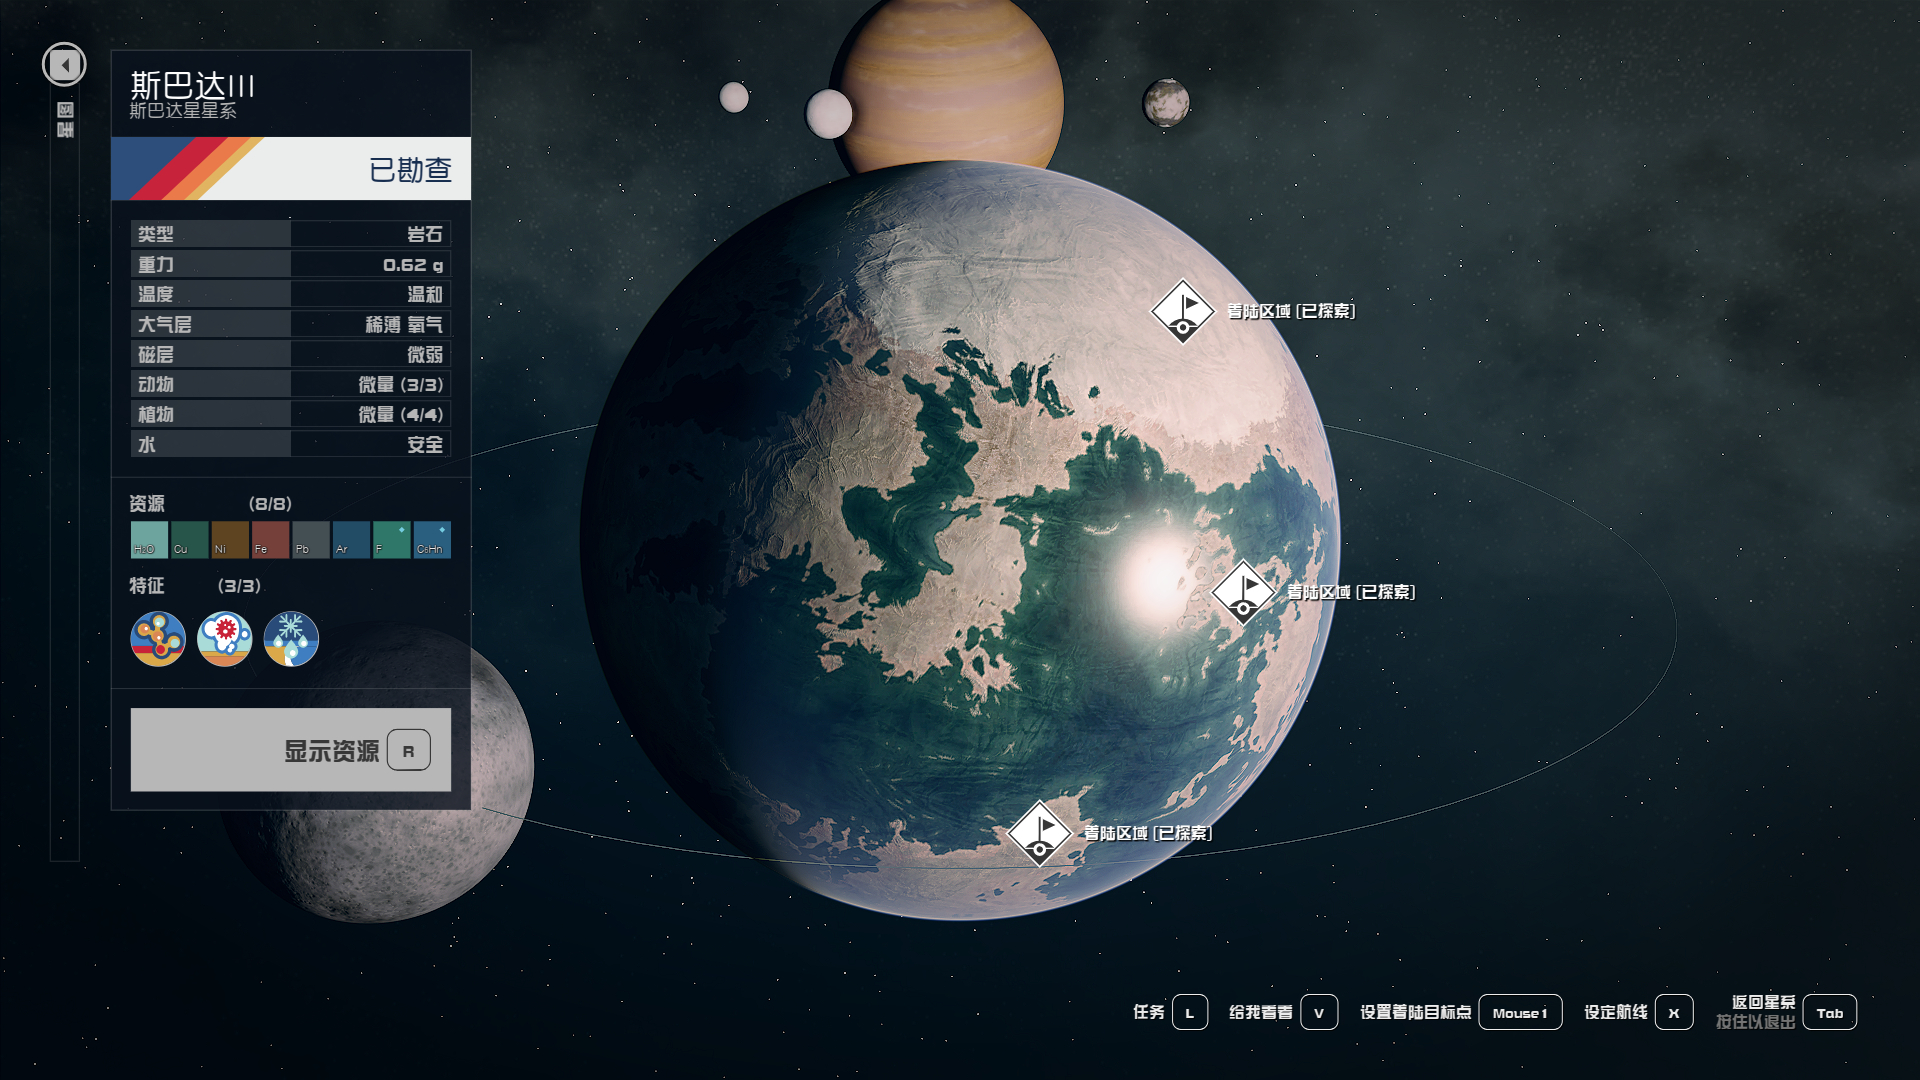Screen dimensions: 1920x1080
Task: Select the landing marker beside the sun glare
Action: (1243, 592)
